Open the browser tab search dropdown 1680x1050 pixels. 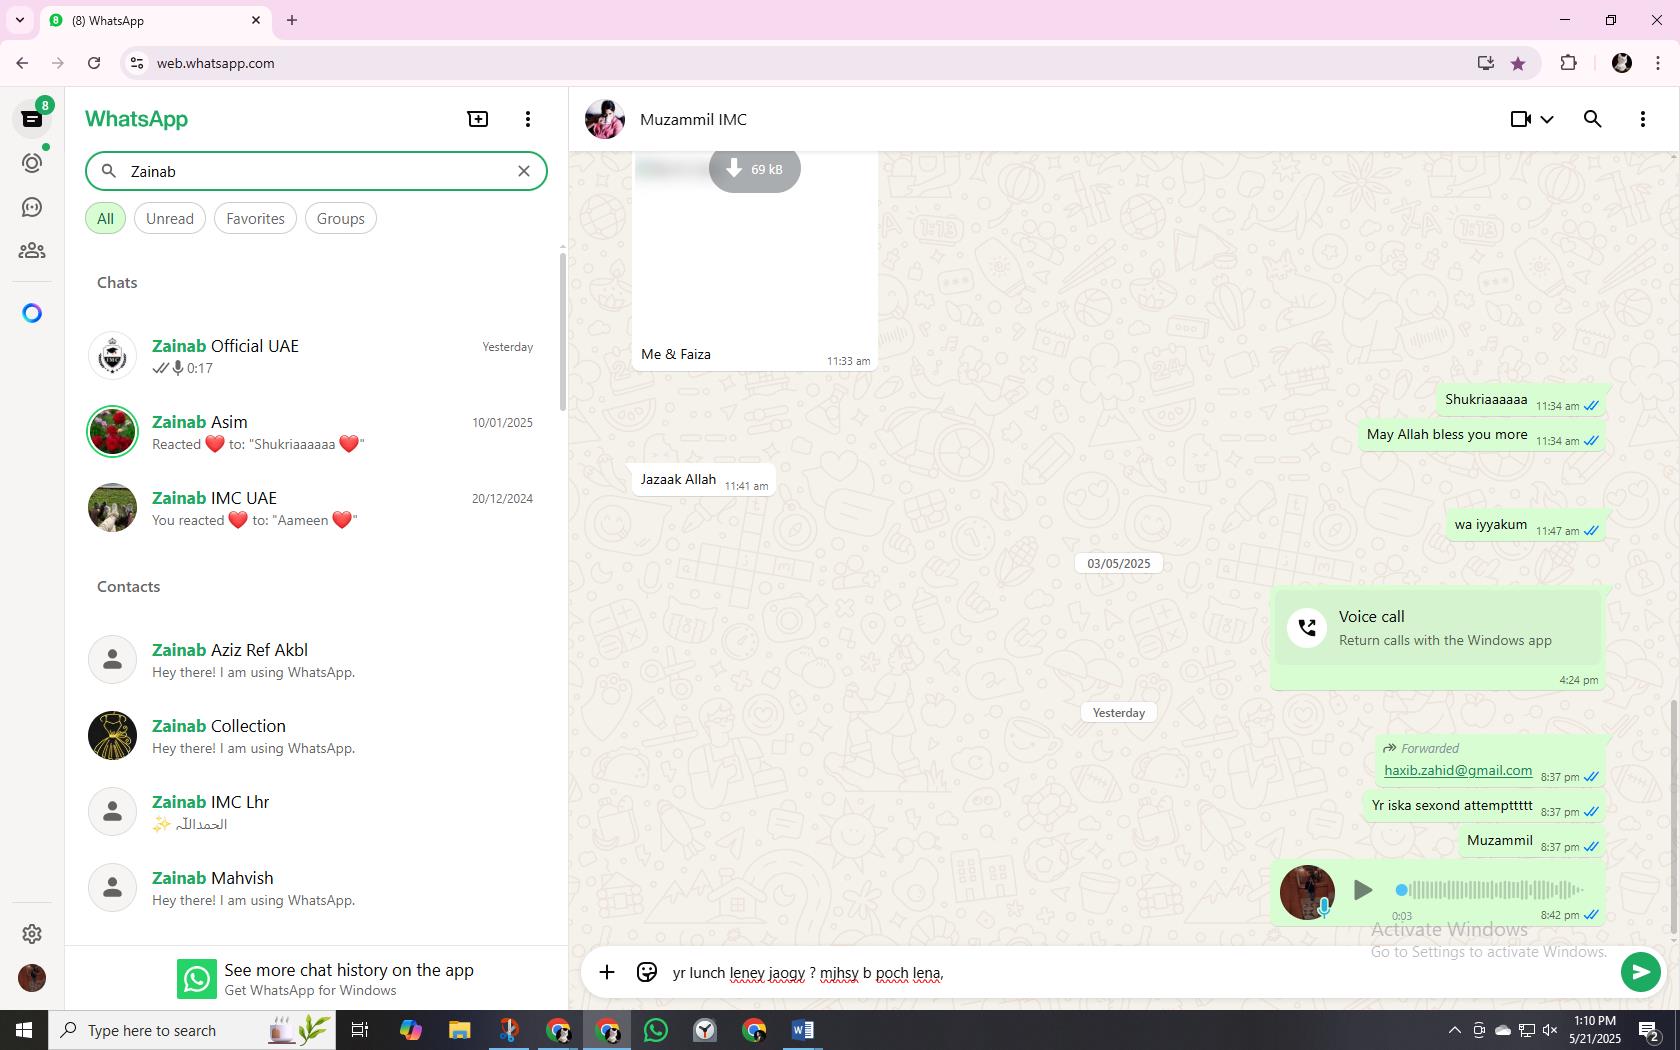pyautogui.click(x=20, y=20)
